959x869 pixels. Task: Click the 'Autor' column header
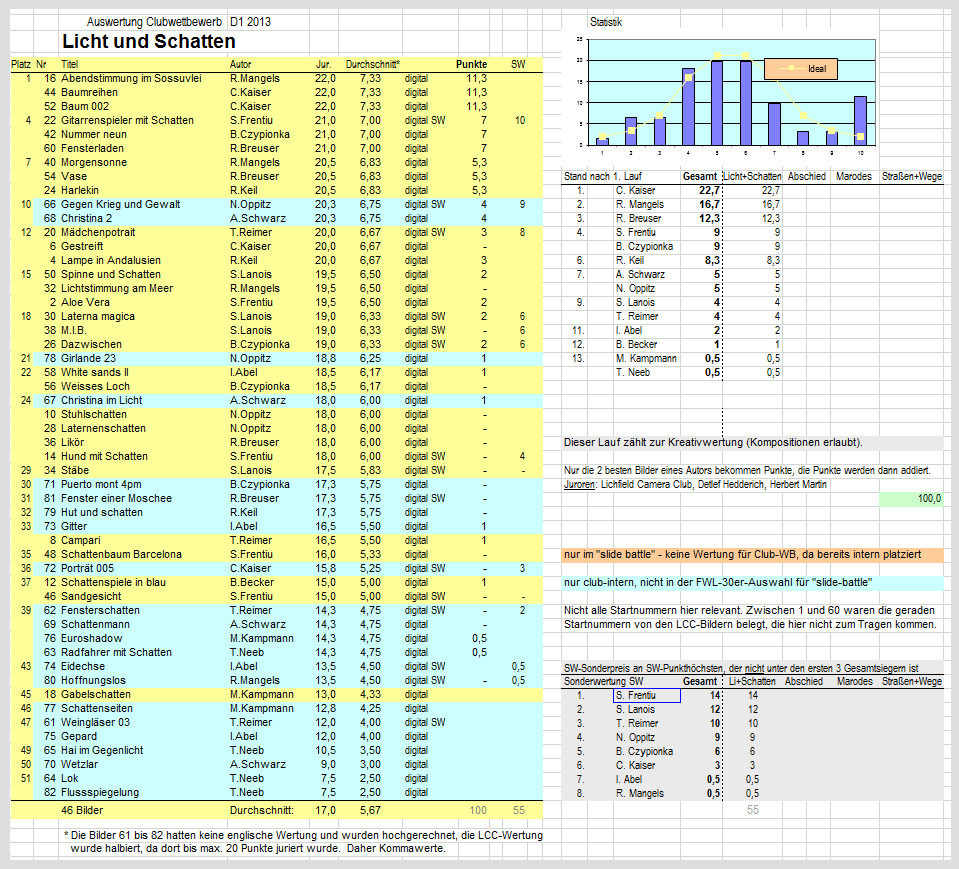(x=240, y=64)
